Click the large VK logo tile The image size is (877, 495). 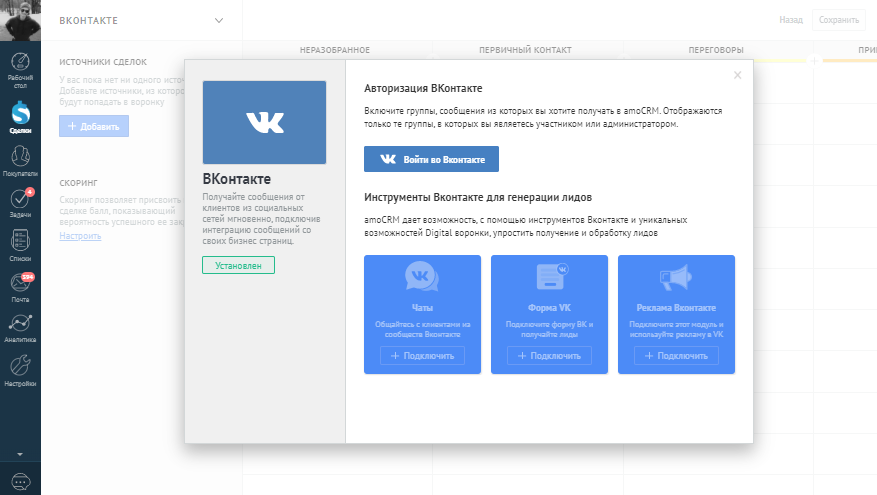tap(264, 122)
